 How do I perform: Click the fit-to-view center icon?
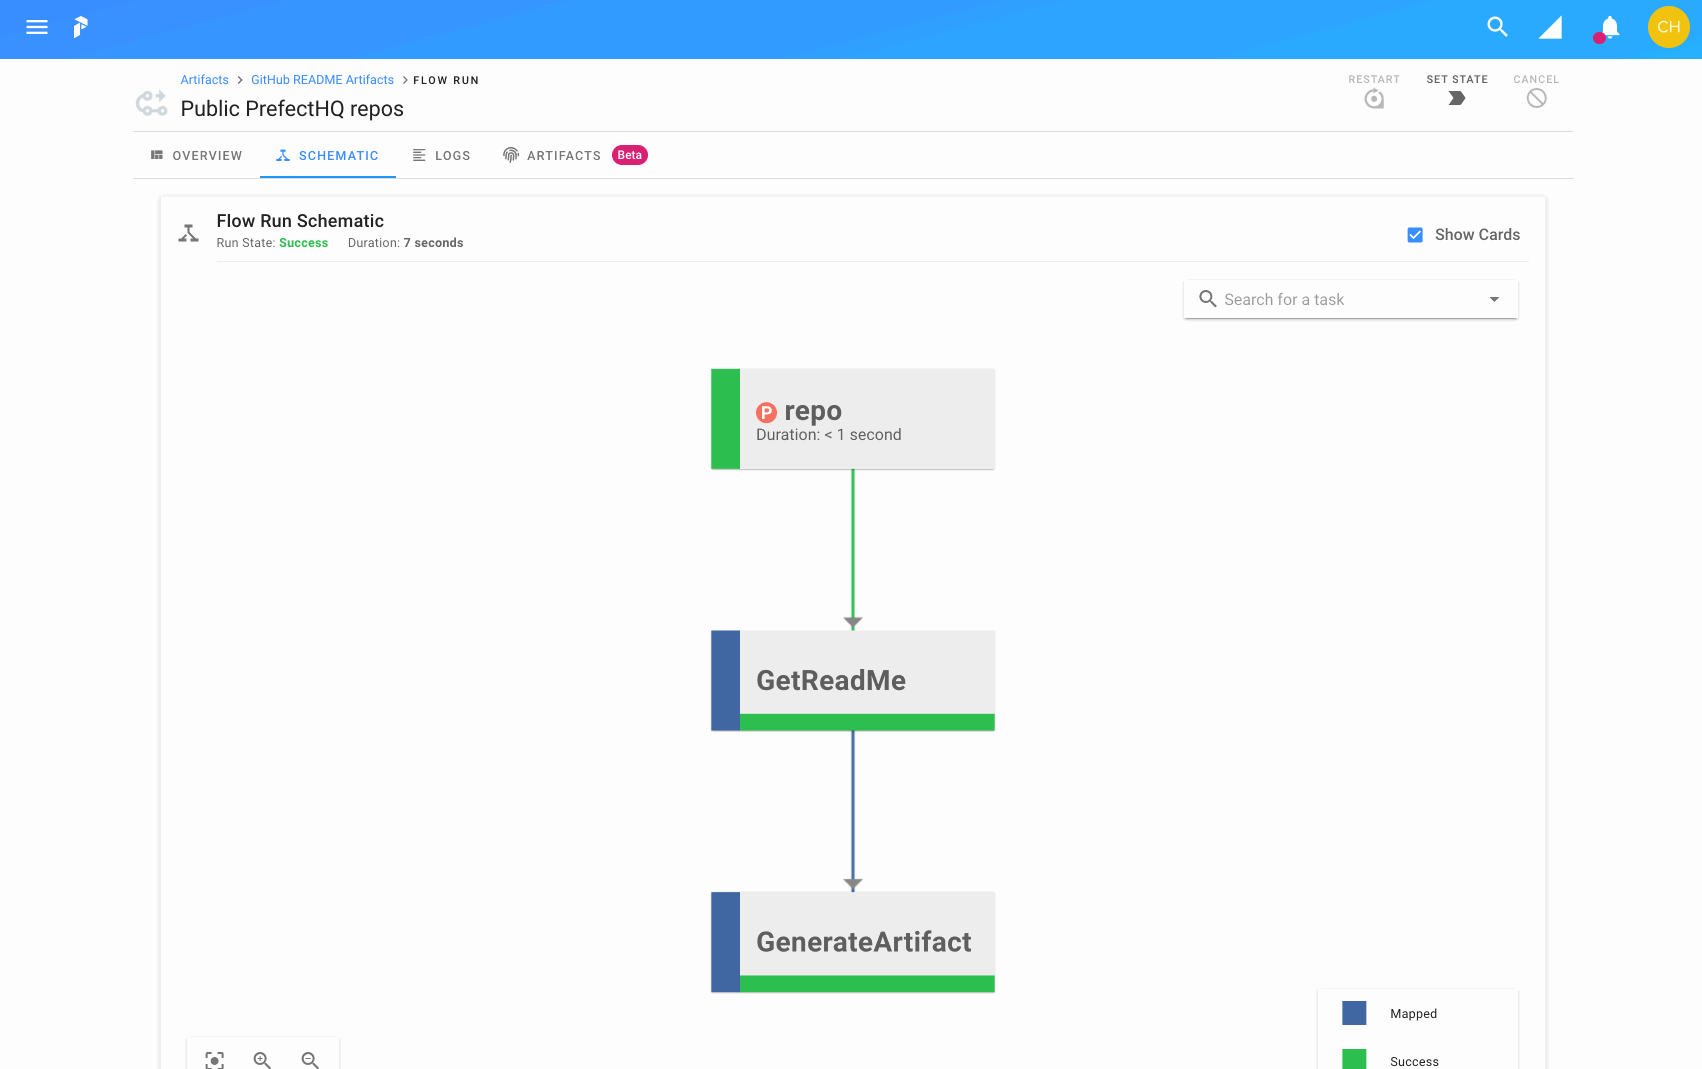(214, 1060)
